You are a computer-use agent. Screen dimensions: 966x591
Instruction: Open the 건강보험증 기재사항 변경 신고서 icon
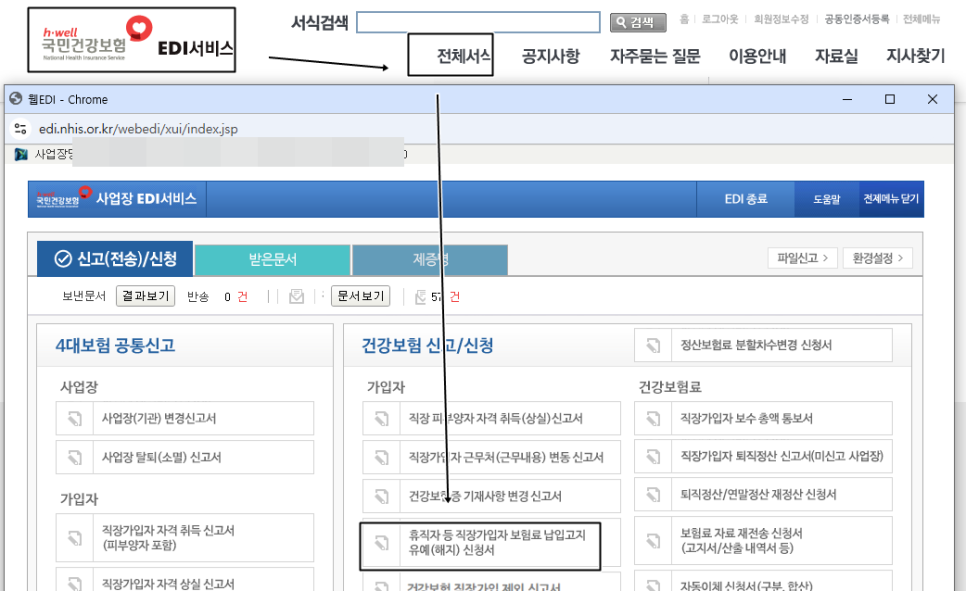click(x=380, y=494)
